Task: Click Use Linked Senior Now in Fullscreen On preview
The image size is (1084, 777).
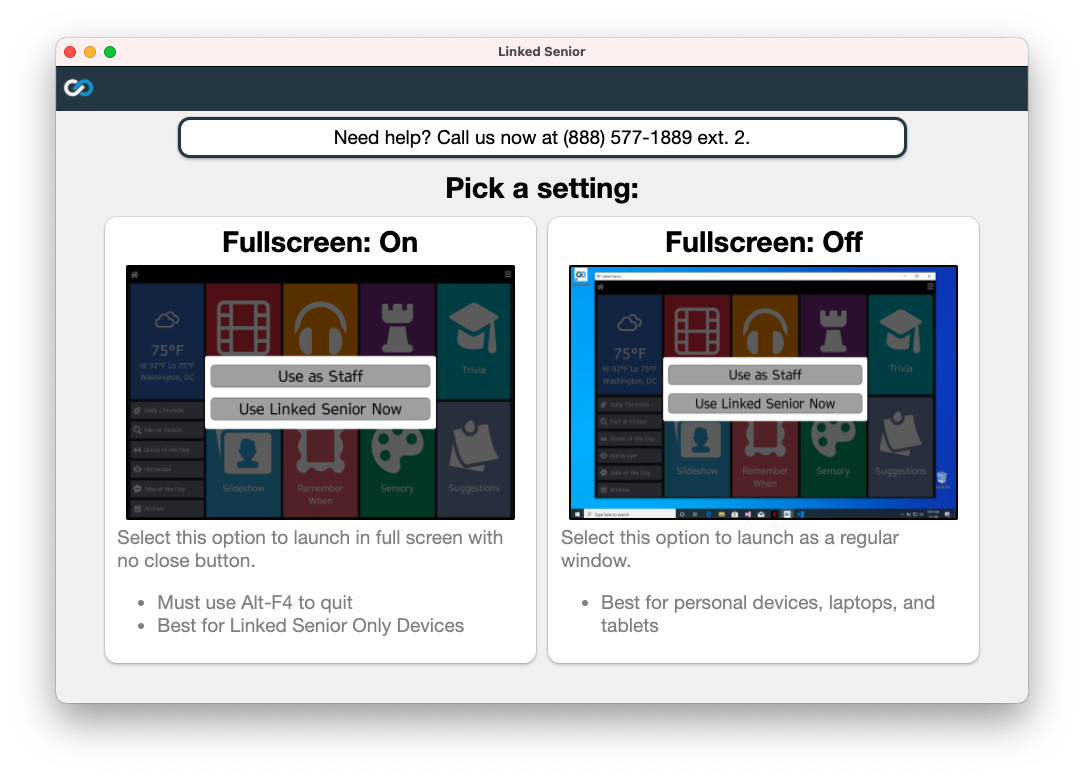Action: (x=320, y=408)
